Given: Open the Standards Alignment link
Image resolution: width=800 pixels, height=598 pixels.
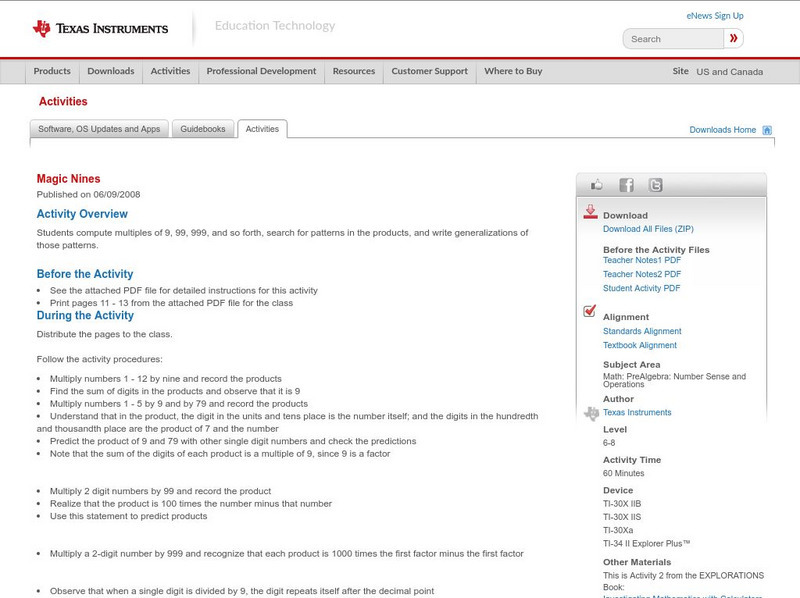Looking at the screenshot, I should pyautogui.click(x=642, y=331).
